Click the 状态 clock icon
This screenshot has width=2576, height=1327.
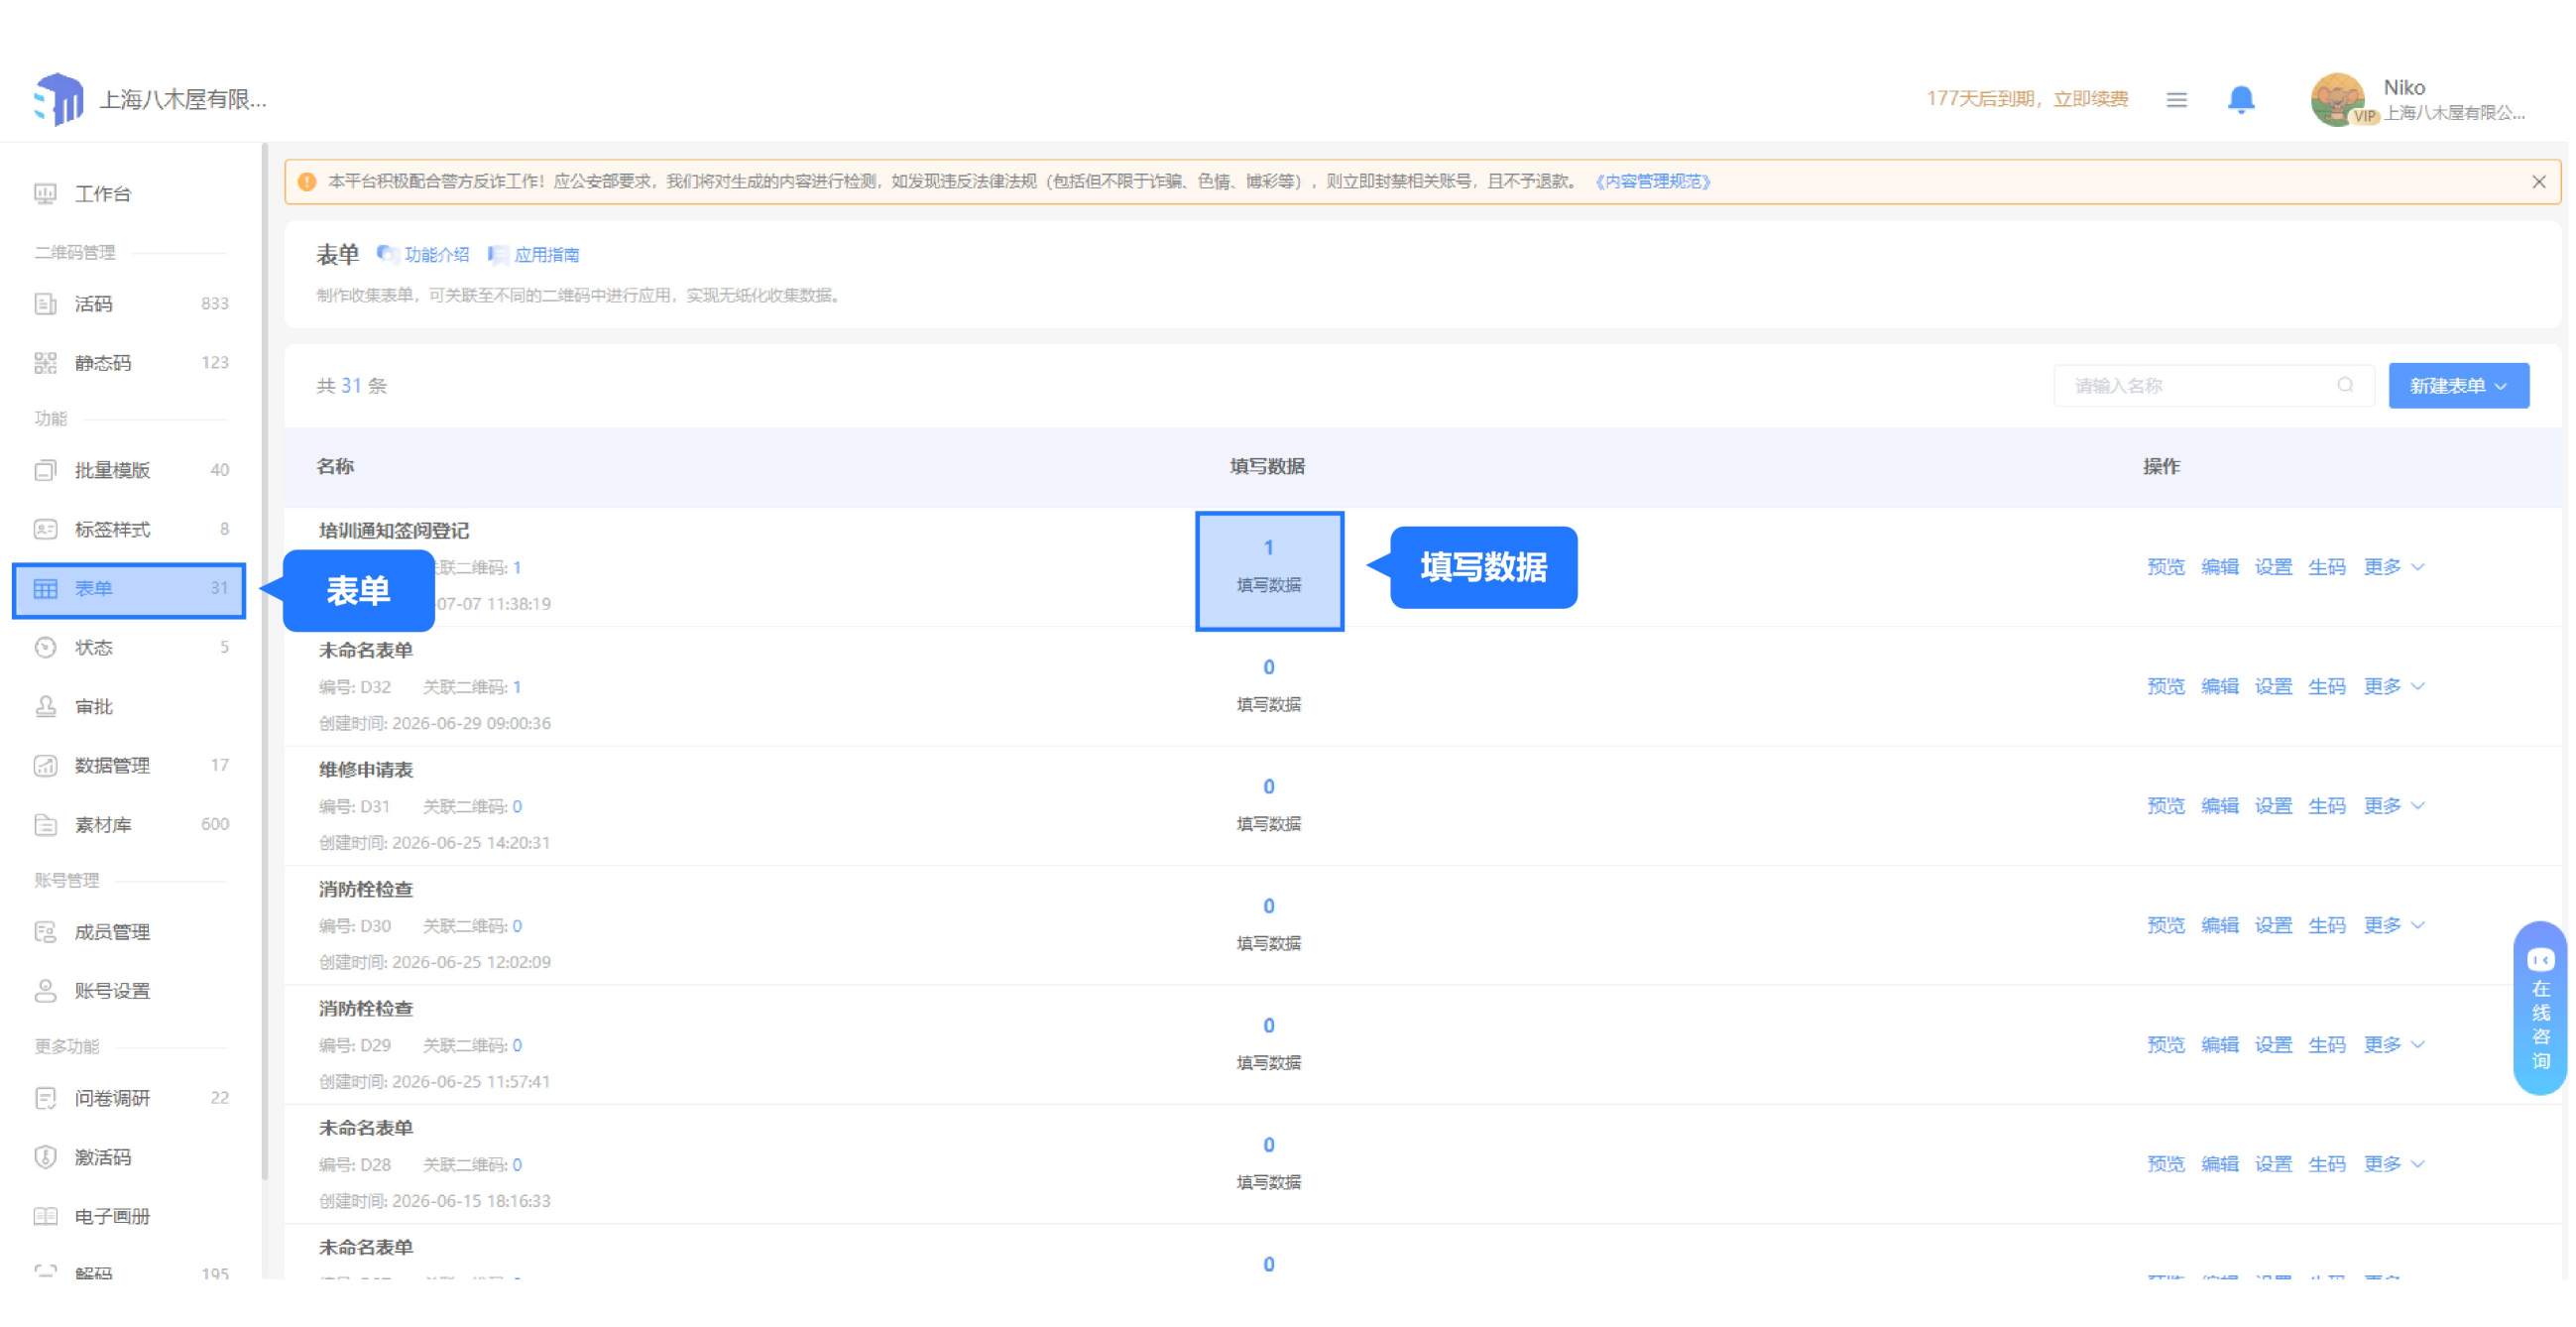pos(45,649)
